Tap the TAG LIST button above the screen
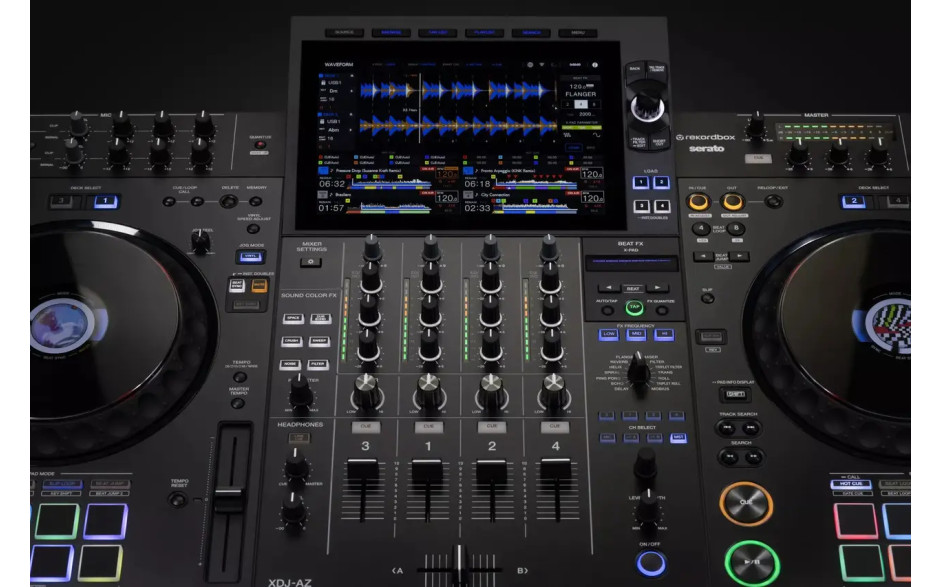The height and width of the screenshot is (587, 940). coord(438,32)
